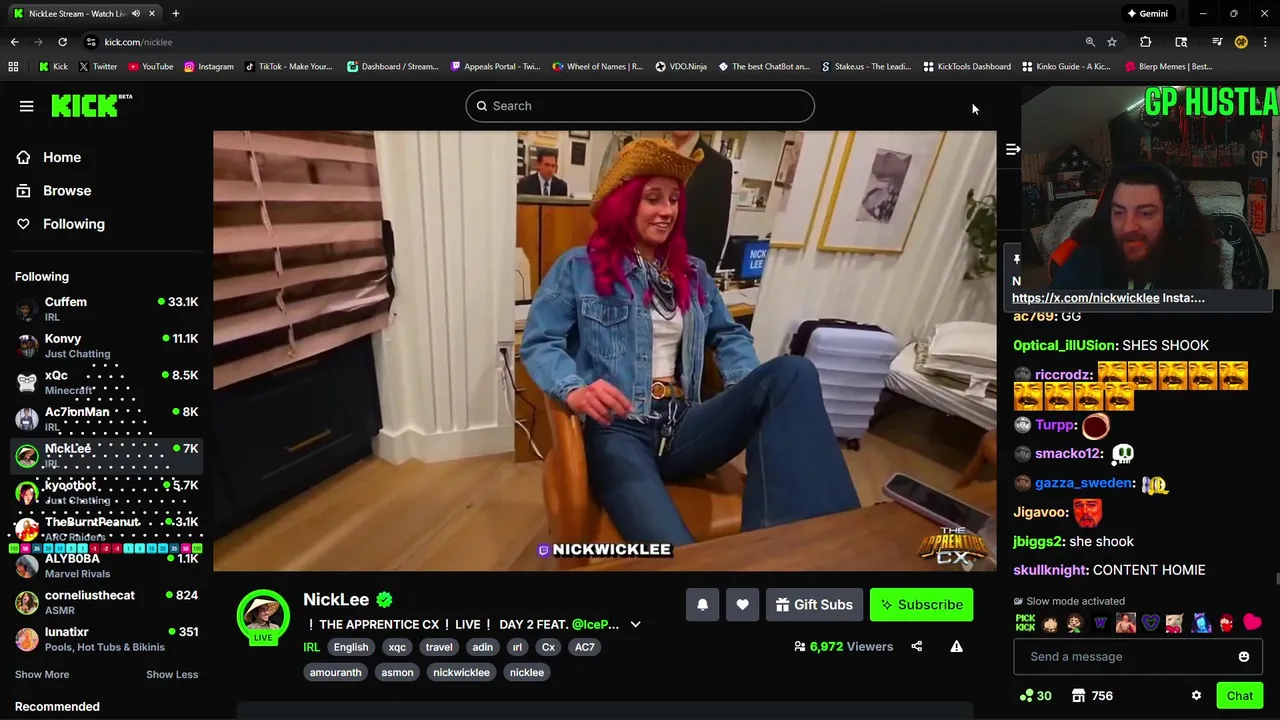Open xQc's channel in Following list
1280x720 pixels.
click(x=106, y=382)
